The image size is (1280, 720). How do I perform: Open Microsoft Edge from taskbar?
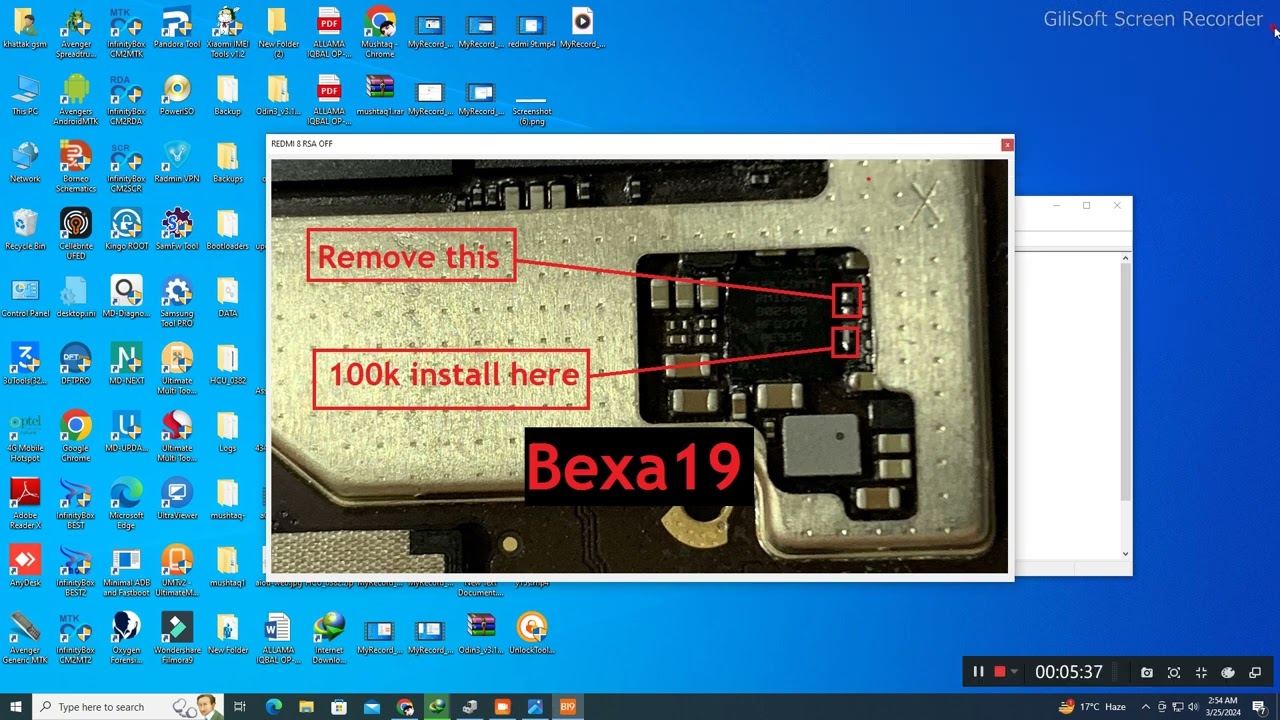click(x=273, y=707)
